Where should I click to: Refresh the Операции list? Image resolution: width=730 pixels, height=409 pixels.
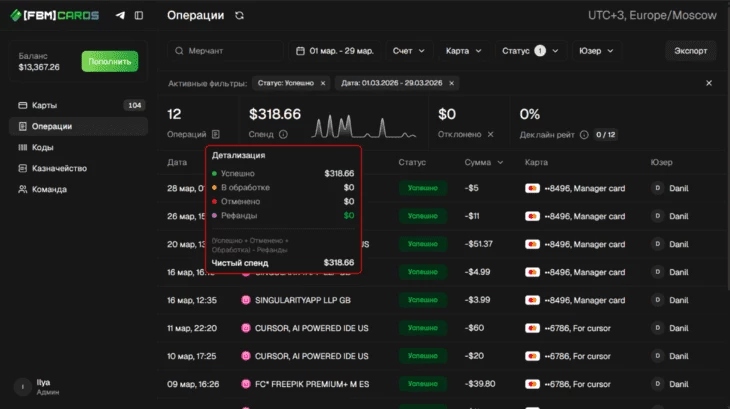click(x=239, y=16)
